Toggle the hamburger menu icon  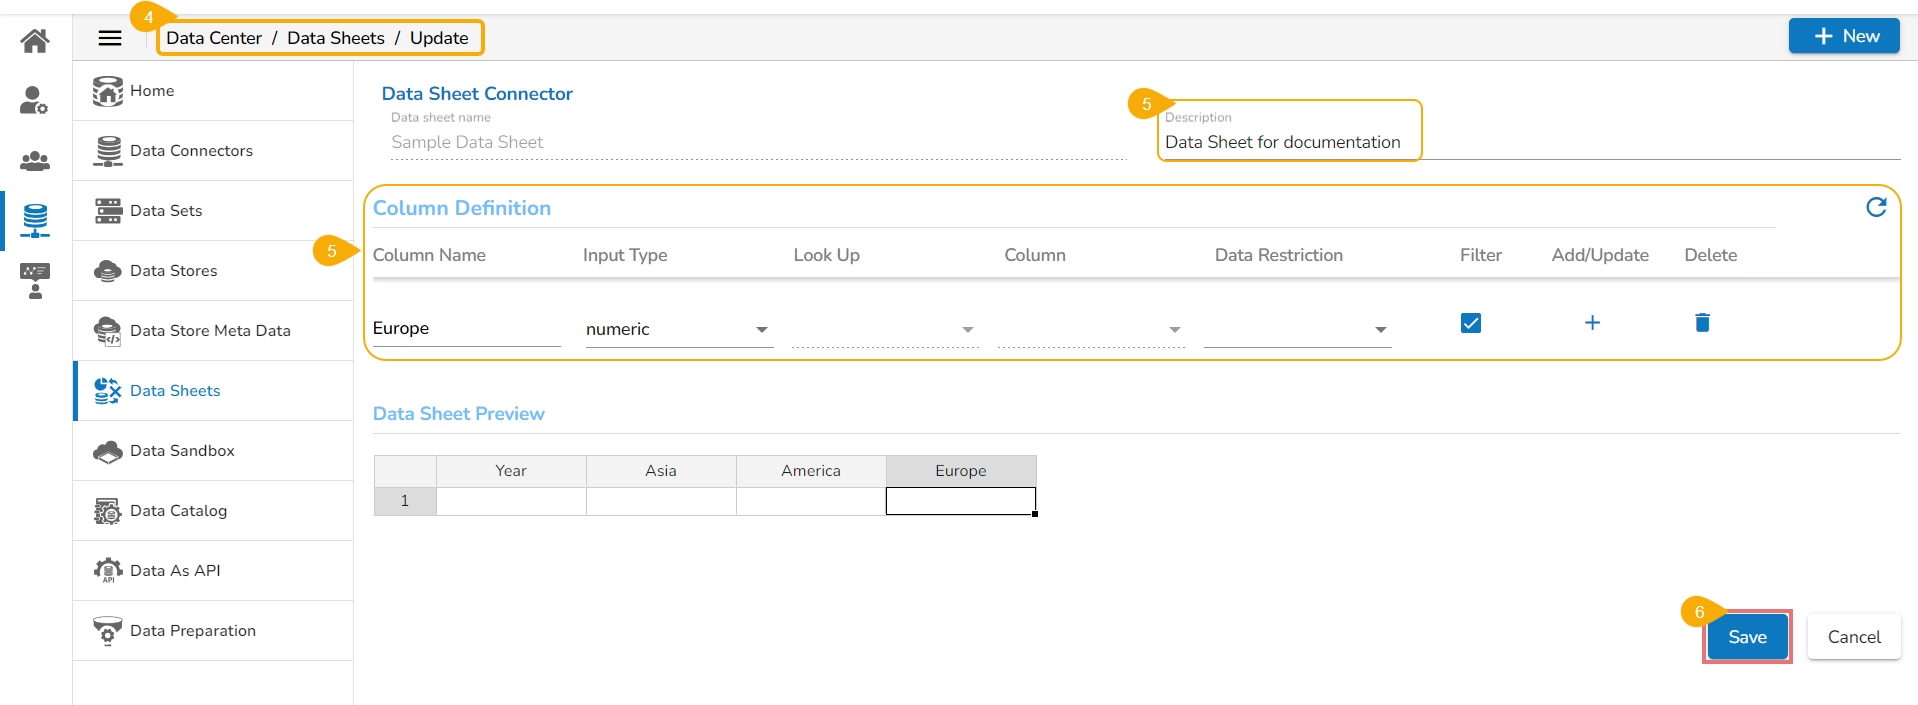click(110, 38)
